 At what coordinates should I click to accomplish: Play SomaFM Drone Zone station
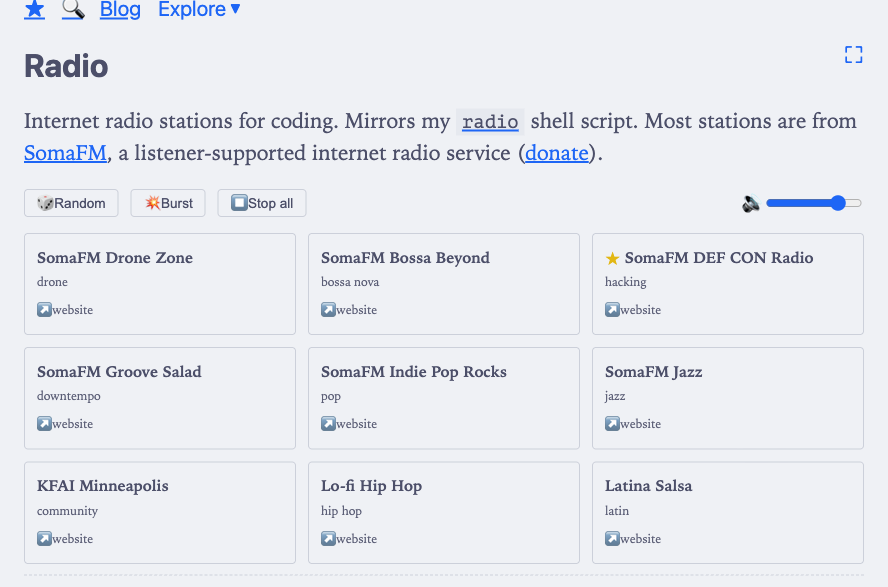pyautogui.click(x=160, y=284)
